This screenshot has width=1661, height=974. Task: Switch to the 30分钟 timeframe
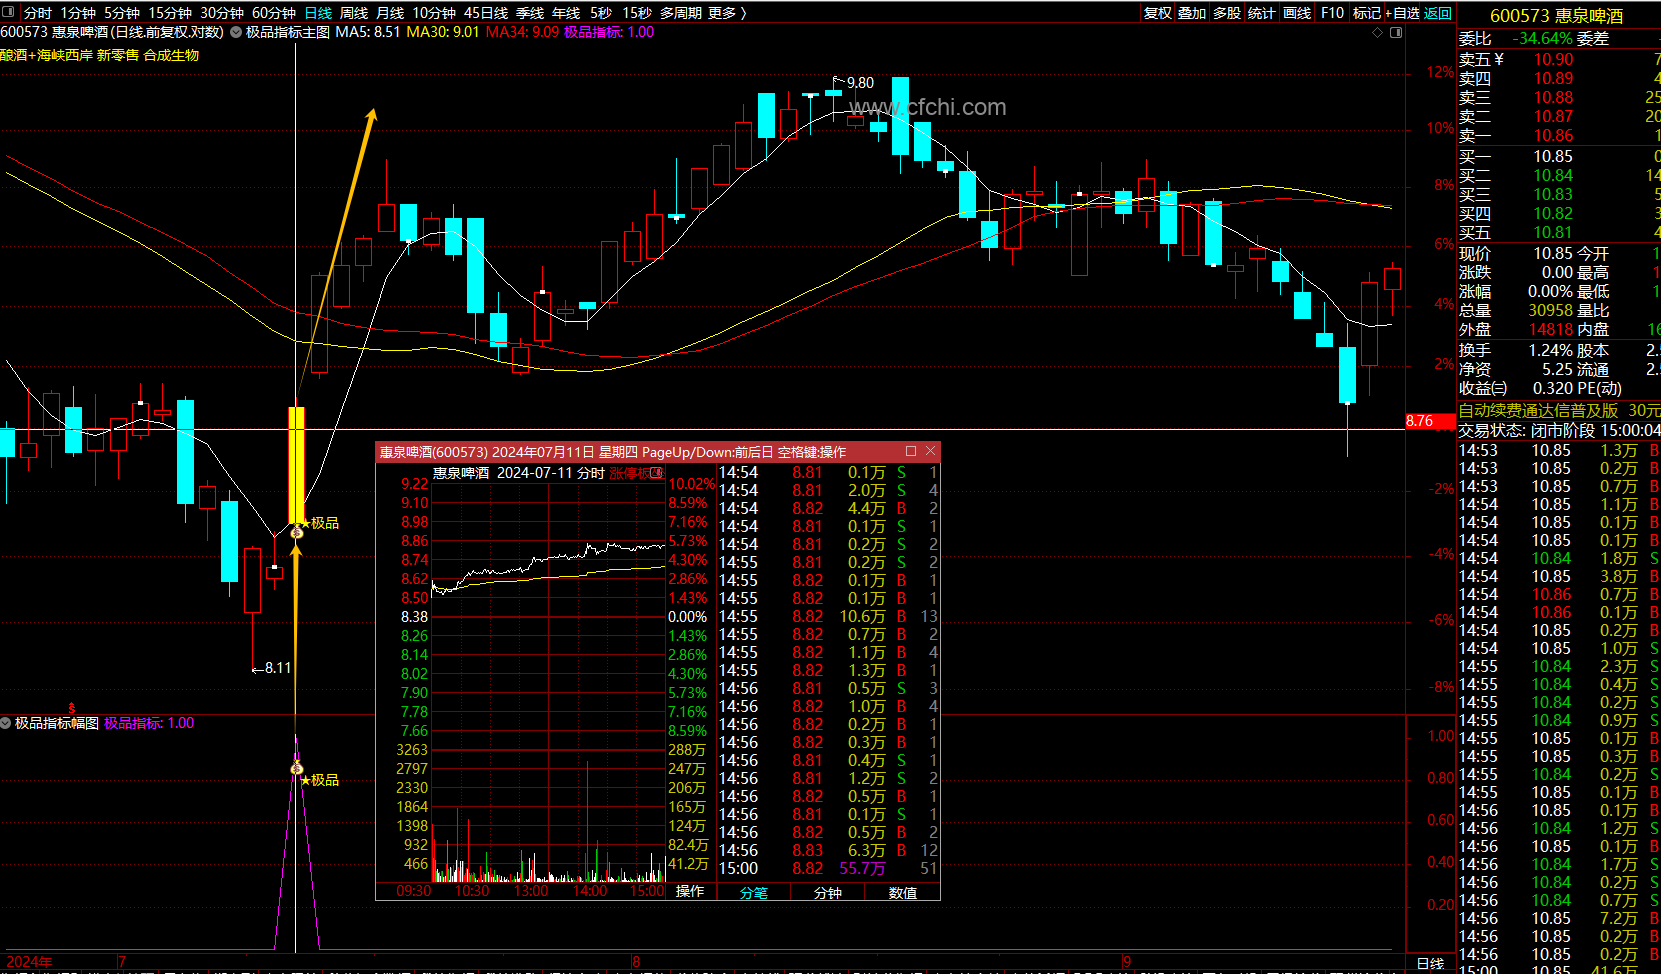coord(222,13)
